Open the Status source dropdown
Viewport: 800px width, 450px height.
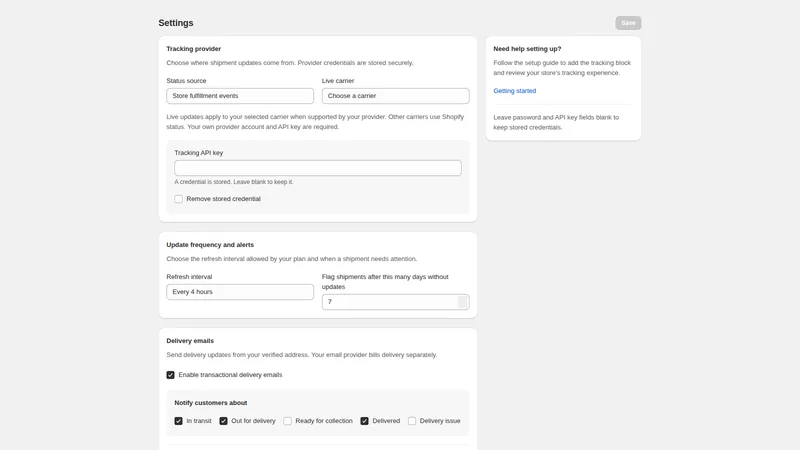pyautogui.click(x=240, y=96)
